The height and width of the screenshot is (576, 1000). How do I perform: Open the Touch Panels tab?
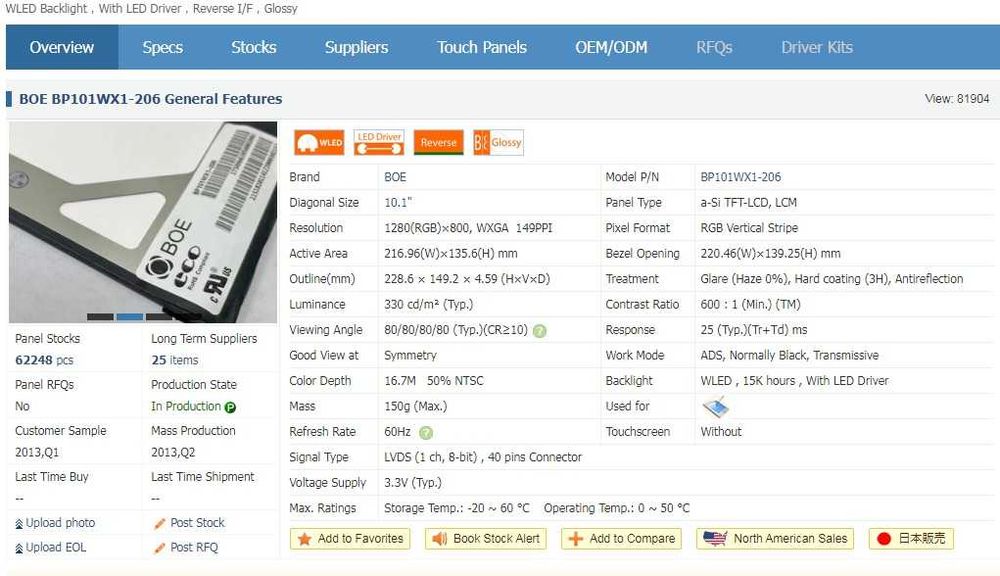[x=482, y=47]
